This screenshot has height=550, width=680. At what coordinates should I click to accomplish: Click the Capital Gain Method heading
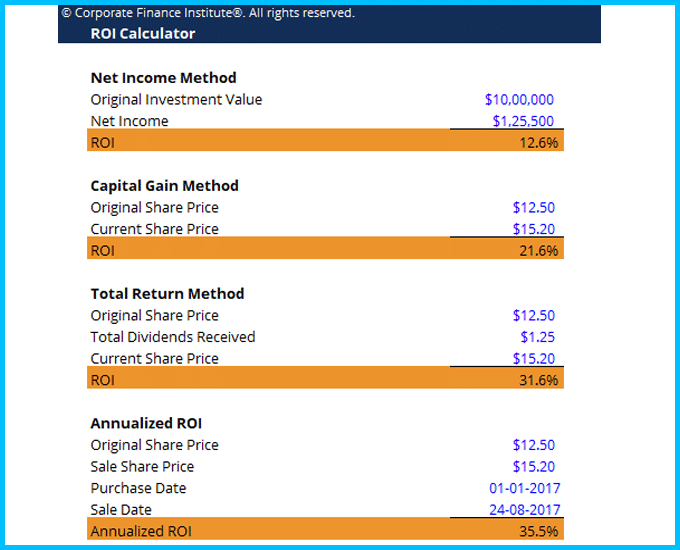(164, 186)
